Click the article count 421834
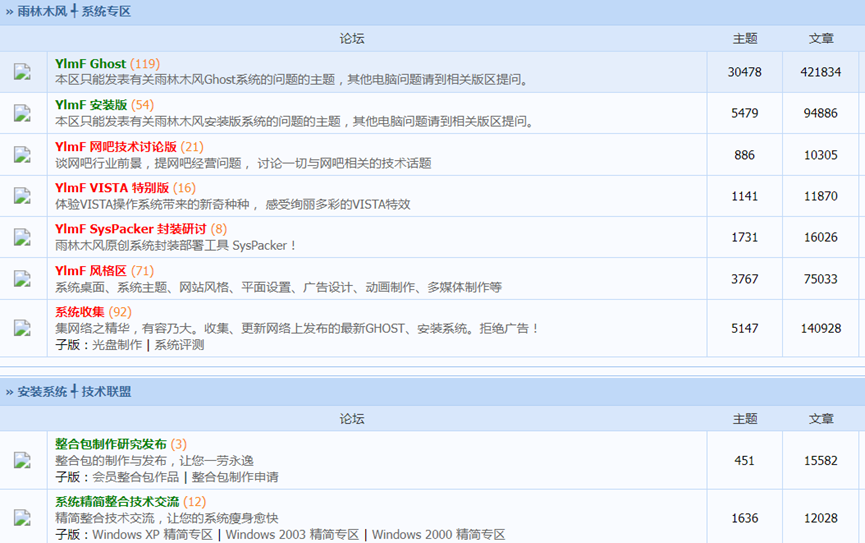The height and width of the screenshot is (543, 865). point(821,72)
